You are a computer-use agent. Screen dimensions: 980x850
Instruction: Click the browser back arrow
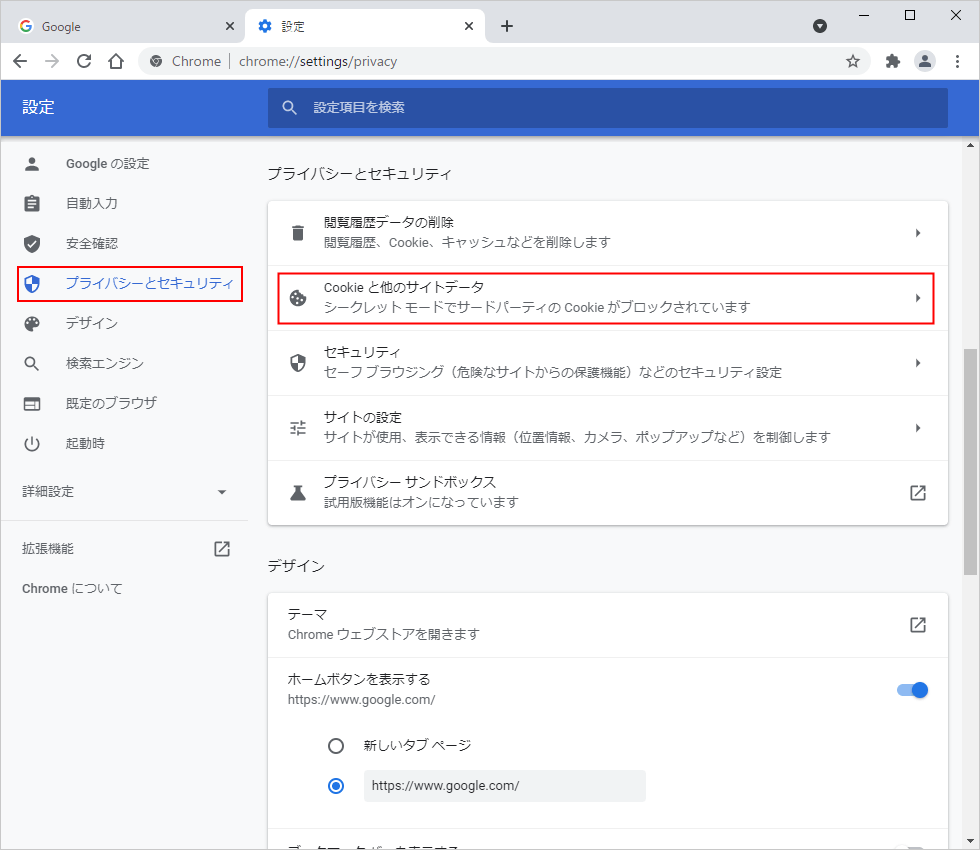20,61
